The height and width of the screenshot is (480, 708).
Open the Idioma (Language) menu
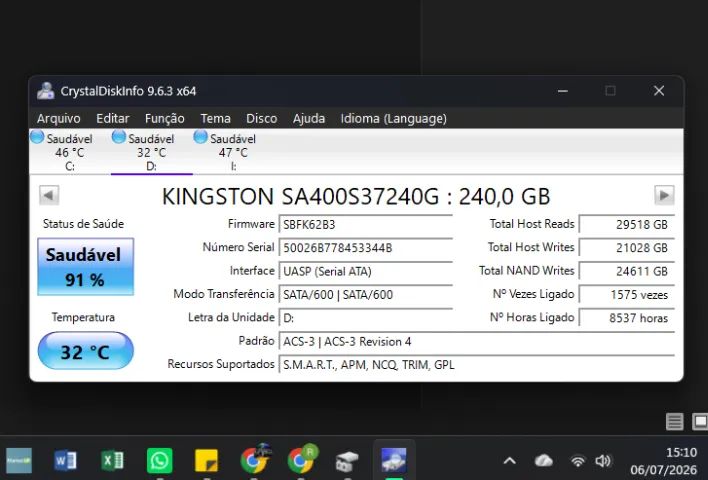(393, 119)
